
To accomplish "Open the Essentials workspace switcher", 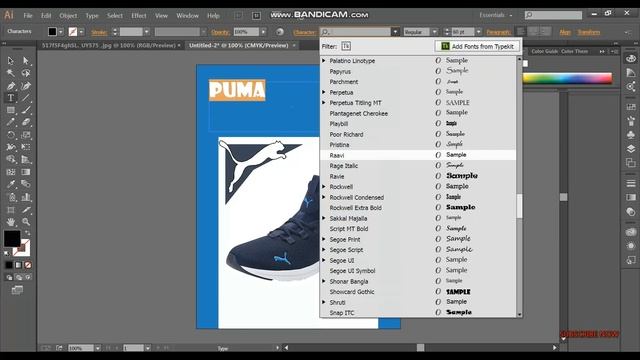I will pyautogui.click(x=496, y=15).
